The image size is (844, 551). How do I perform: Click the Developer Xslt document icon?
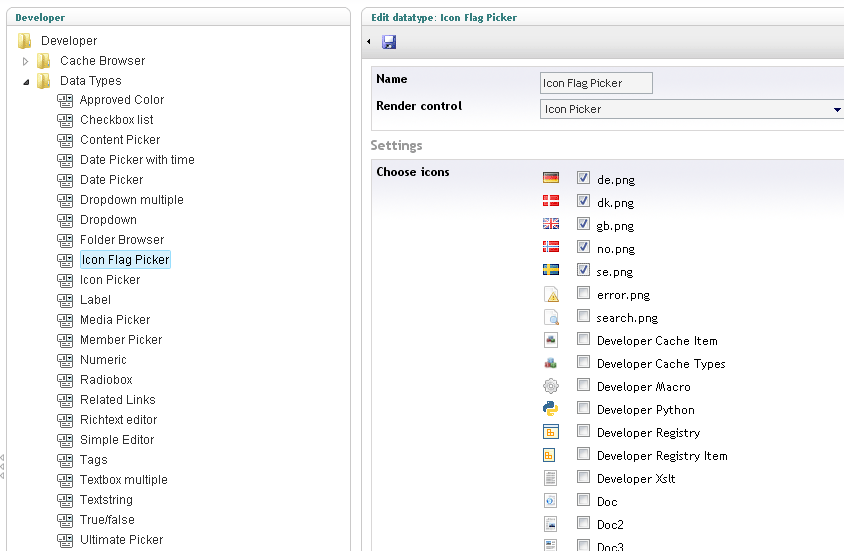[550, 478]
